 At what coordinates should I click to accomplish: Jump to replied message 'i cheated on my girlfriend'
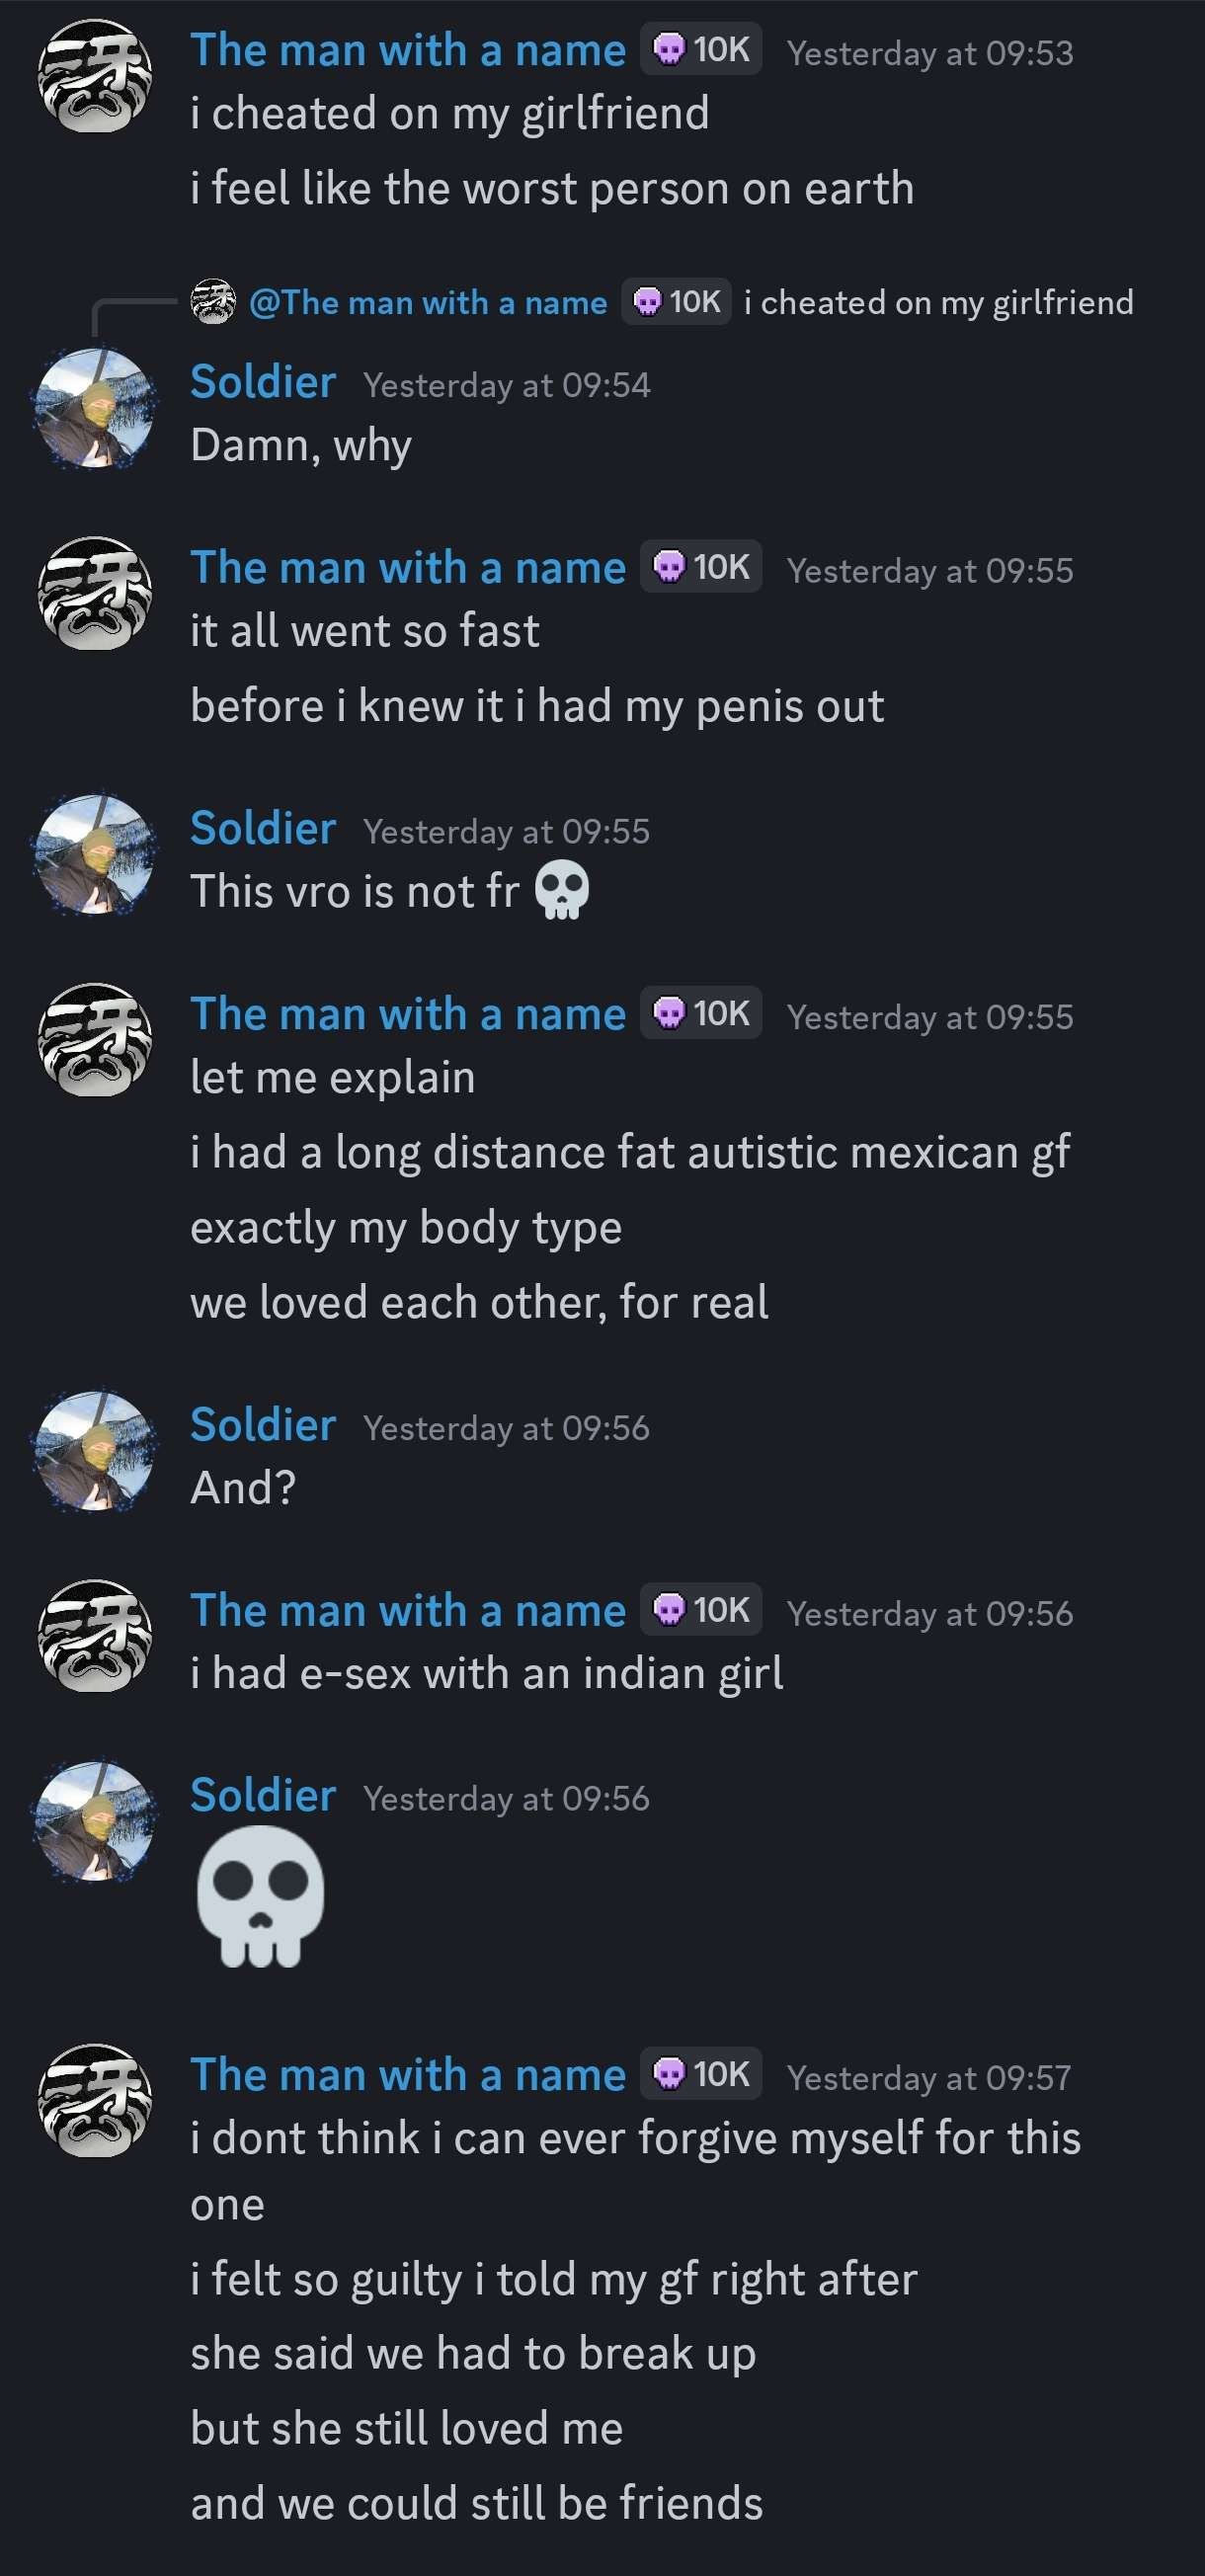click(939, 302)
